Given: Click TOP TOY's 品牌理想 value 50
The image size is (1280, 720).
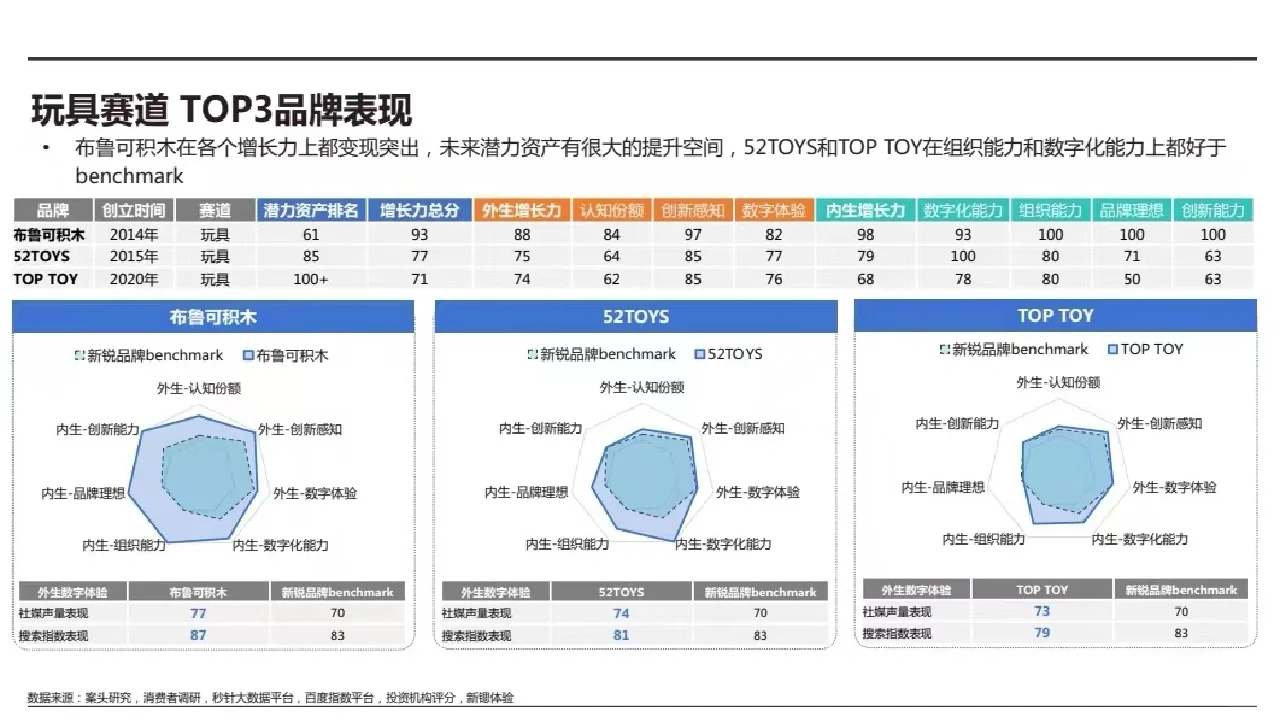Looking at the screenshot, I should pos(1131,279).
